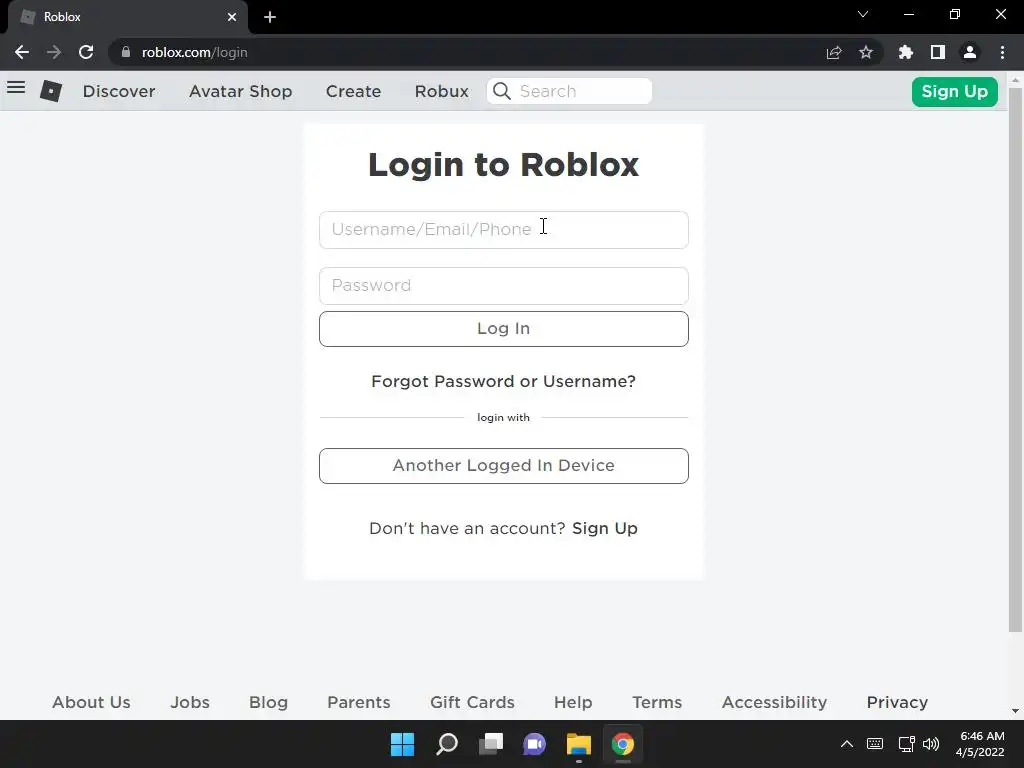Open Terms footer link
This screenshot has height=768, width=1024.
(x=657, y=702)
